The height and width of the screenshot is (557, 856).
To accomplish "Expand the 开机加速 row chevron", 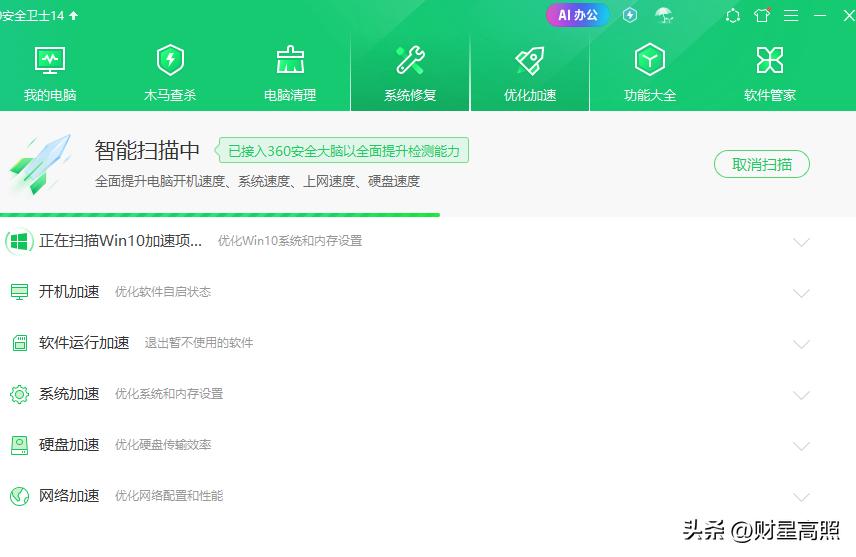I will tap(801, 293).
